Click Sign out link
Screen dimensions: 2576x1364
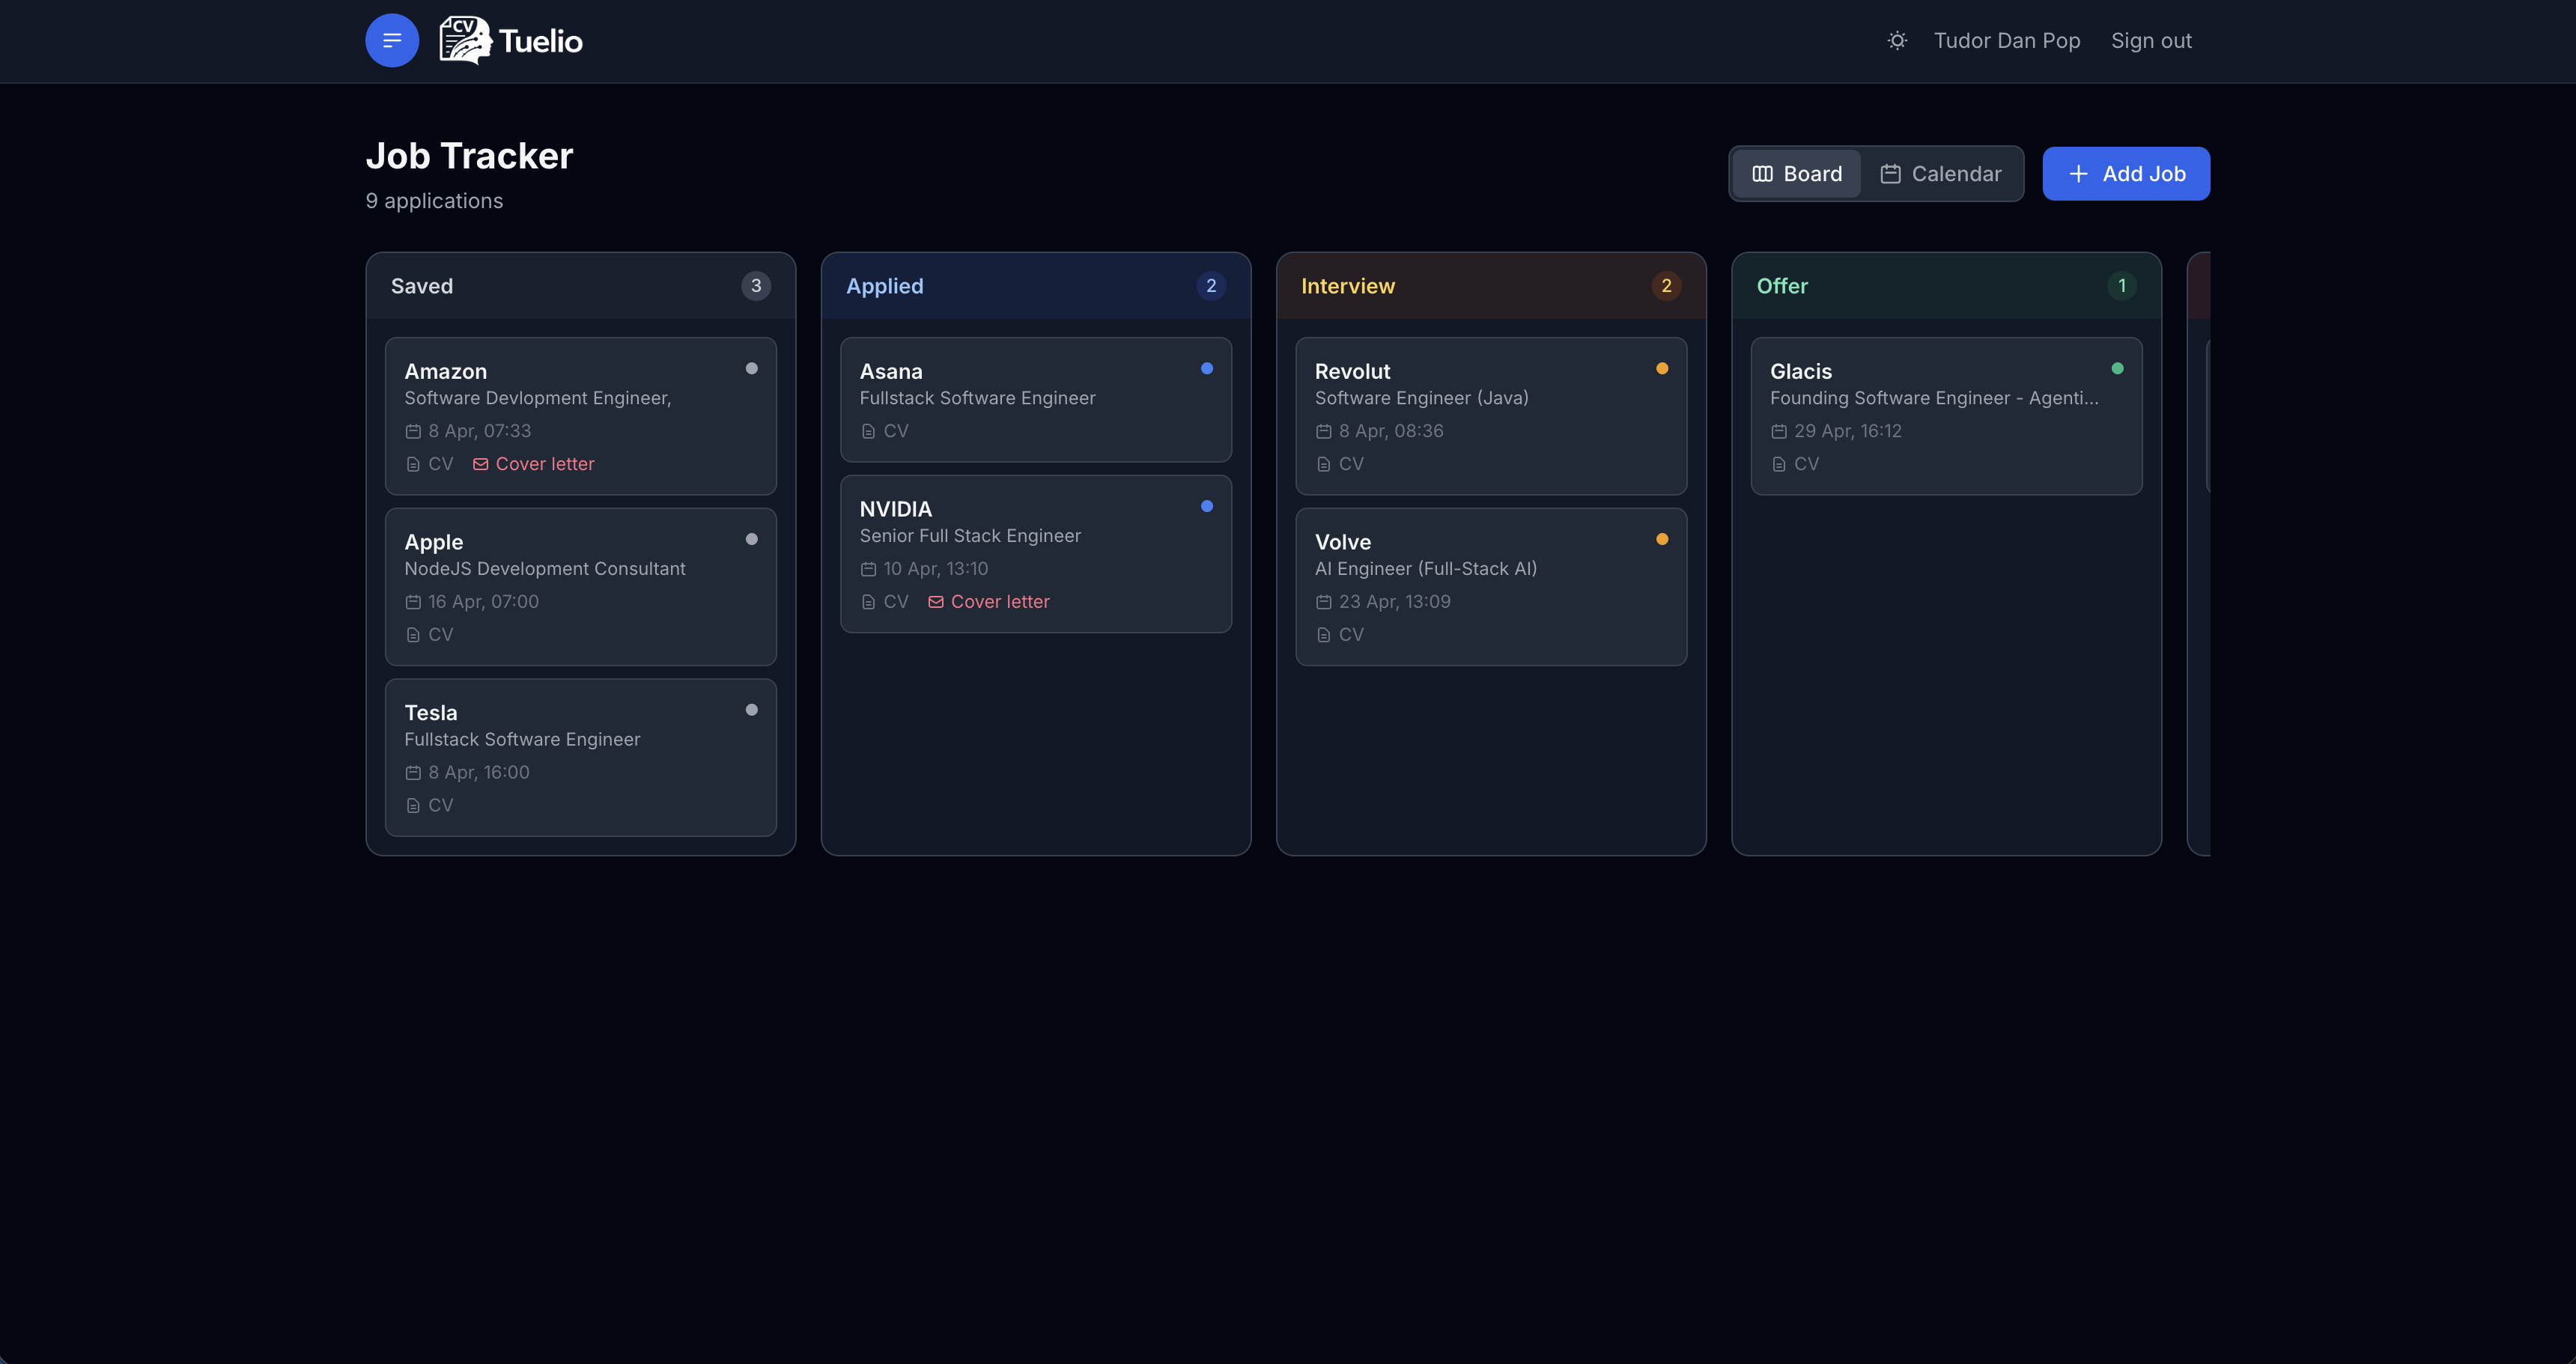[x=2151, y=41]
